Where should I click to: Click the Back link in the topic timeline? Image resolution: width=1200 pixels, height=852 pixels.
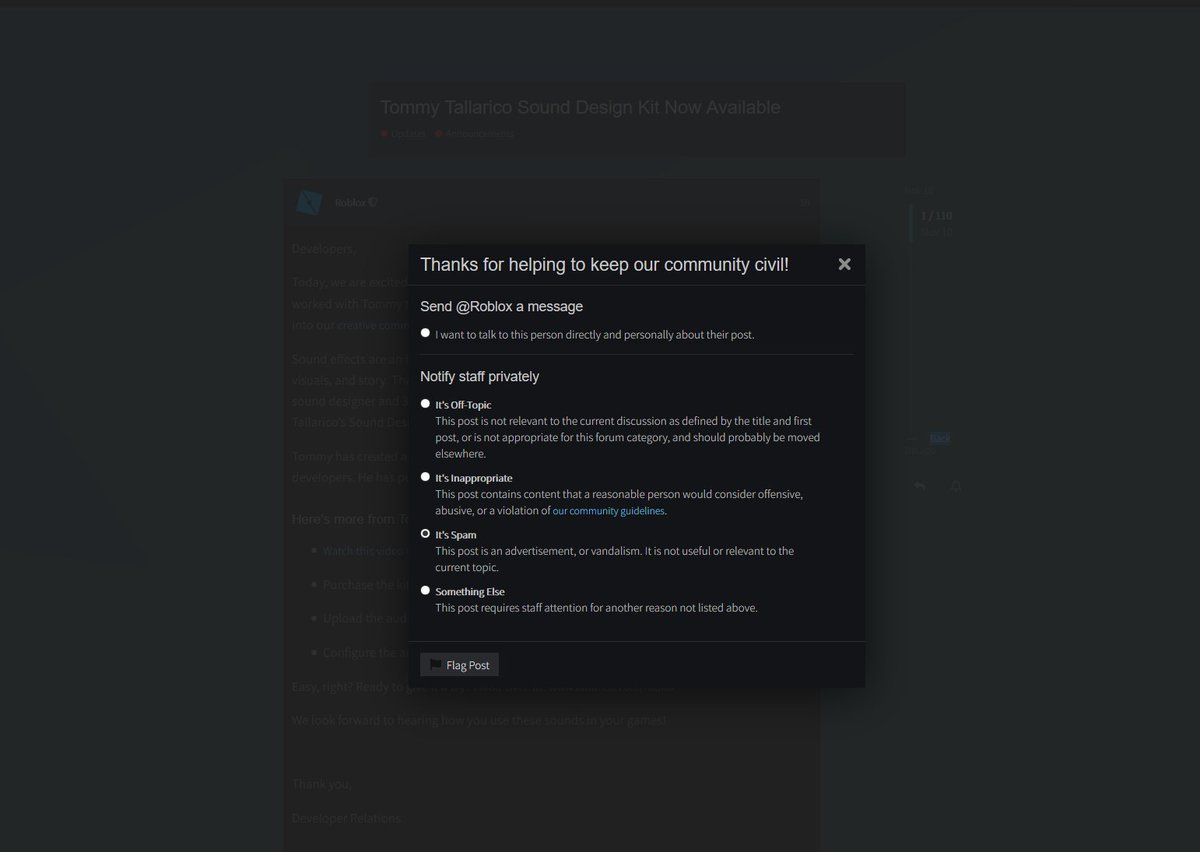[938, 437]
